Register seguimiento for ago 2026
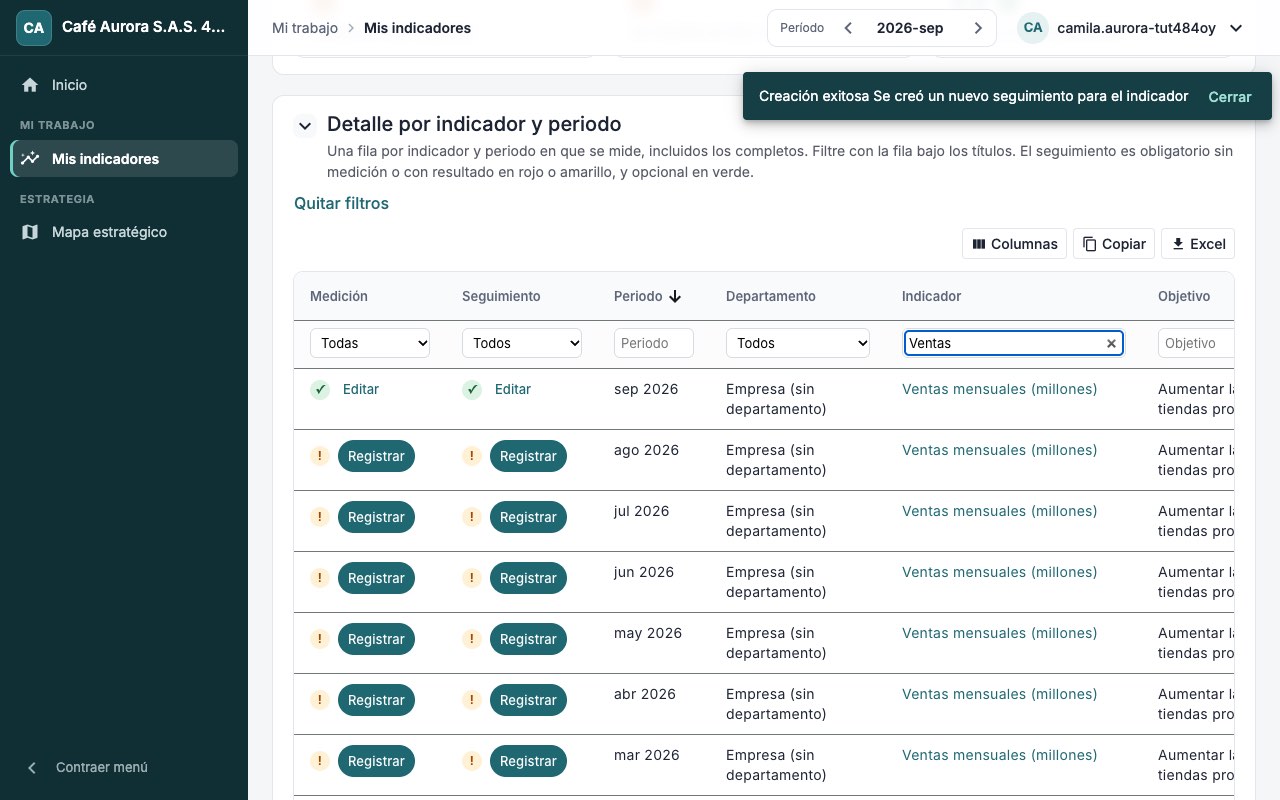Viewport: 1280px width, 800px height. tap(528, 456)
